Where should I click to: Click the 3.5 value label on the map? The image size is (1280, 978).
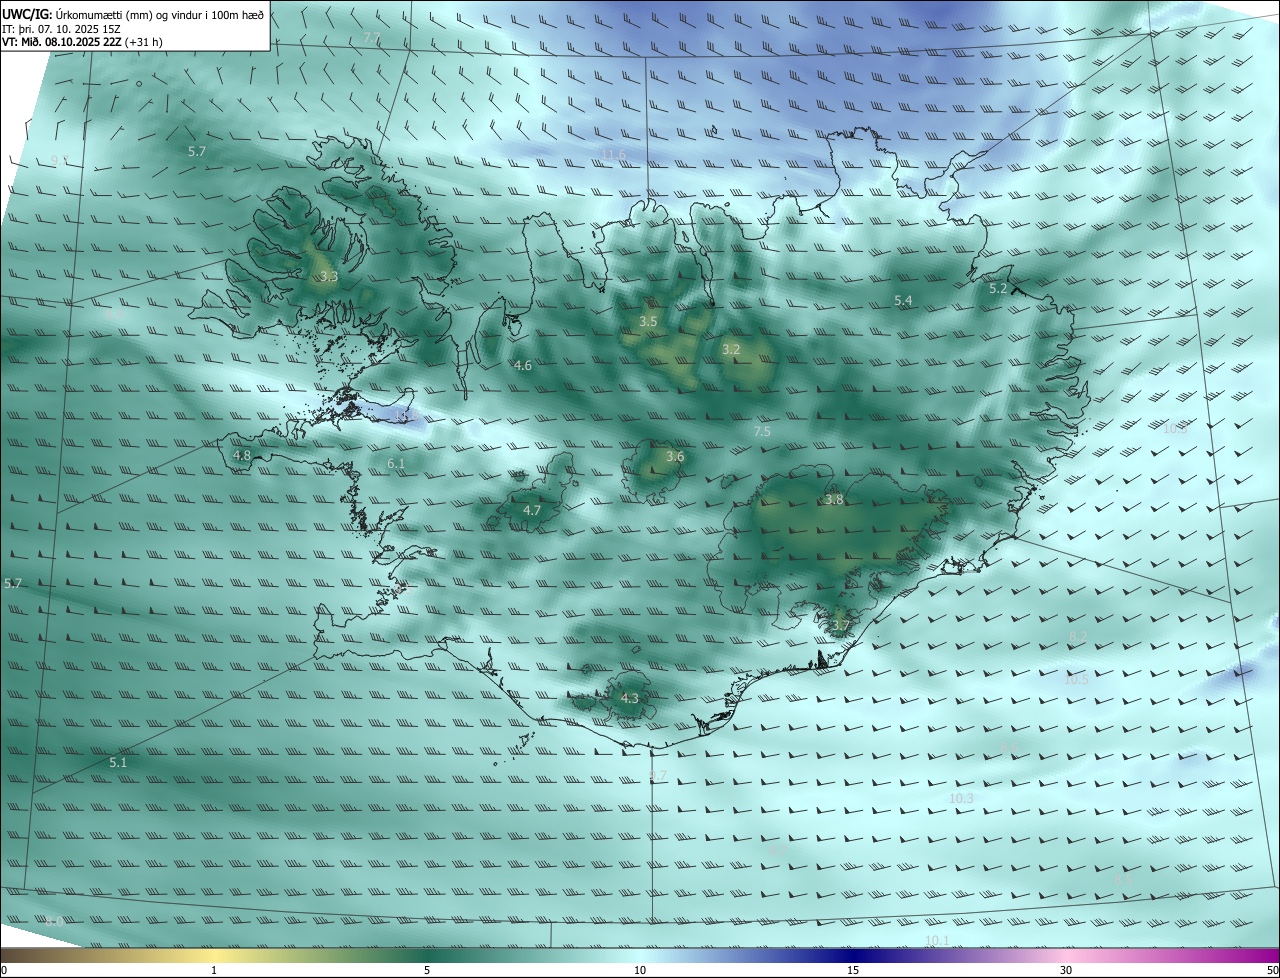[x=648, y=321]
